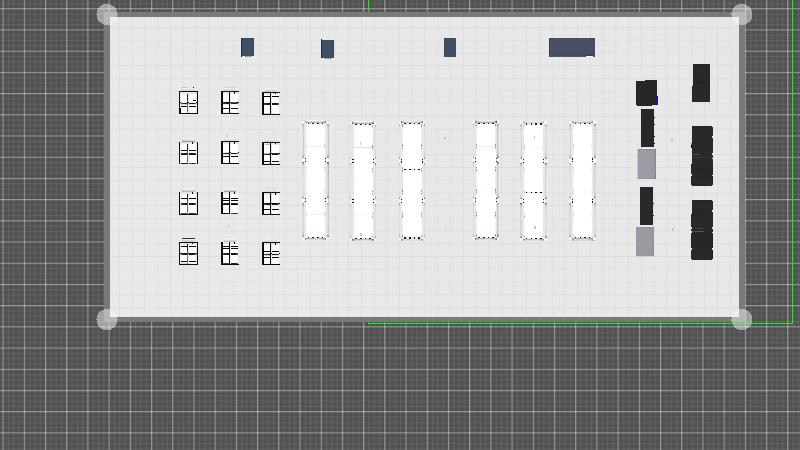Click the third white table from left
This screenshot has width=800, height=450.
pos(412,180)
